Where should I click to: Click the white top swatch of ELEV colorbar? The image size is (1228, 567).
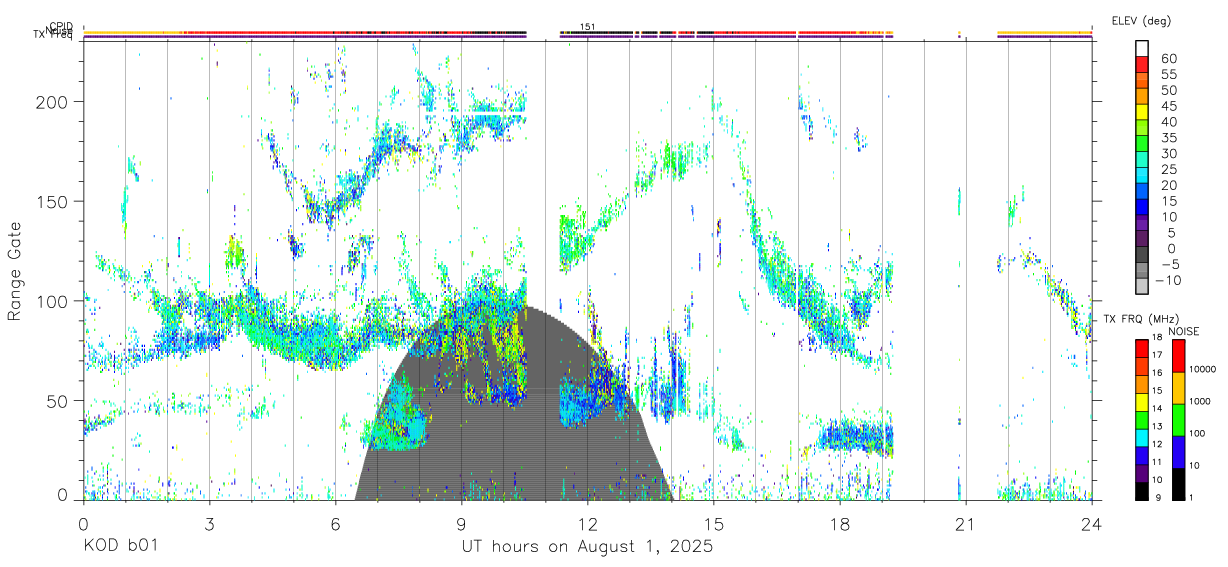(1142, 48)
